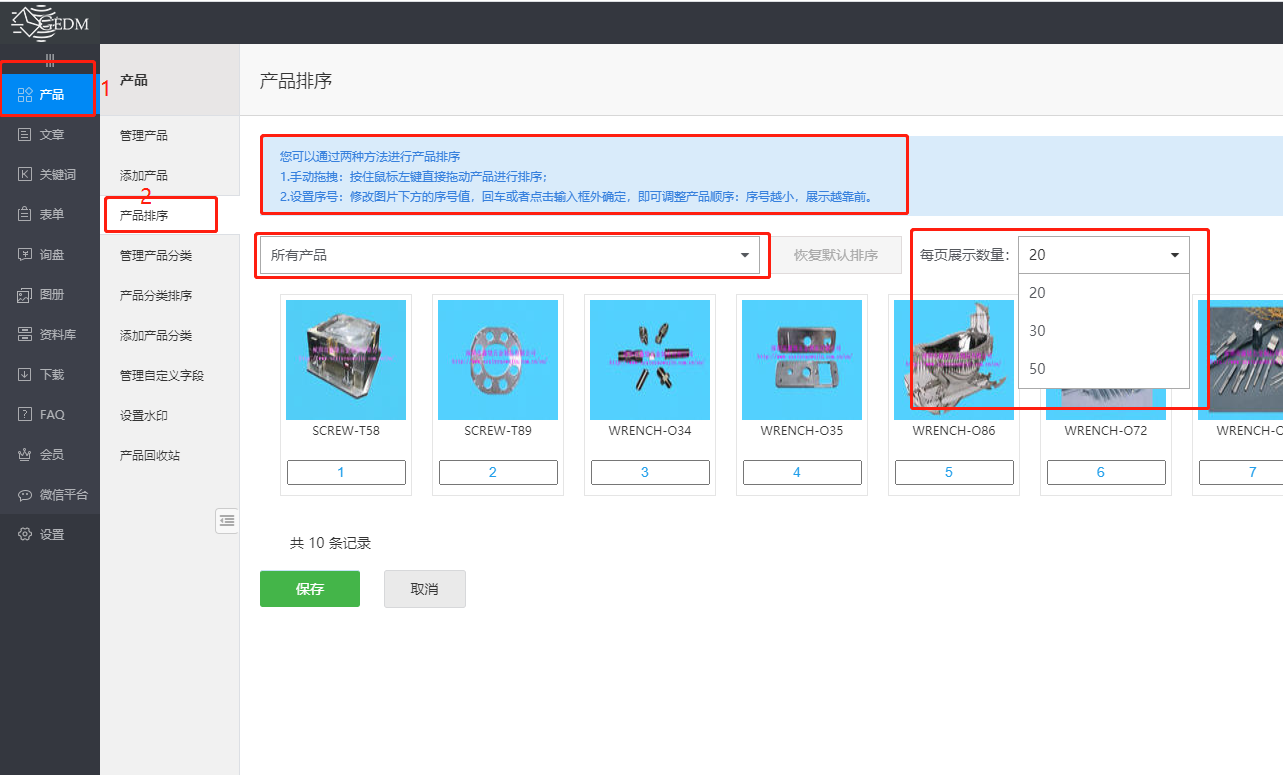Click the 恢复默认排序 restore button
1283x775 pixels.
point(839,255)
